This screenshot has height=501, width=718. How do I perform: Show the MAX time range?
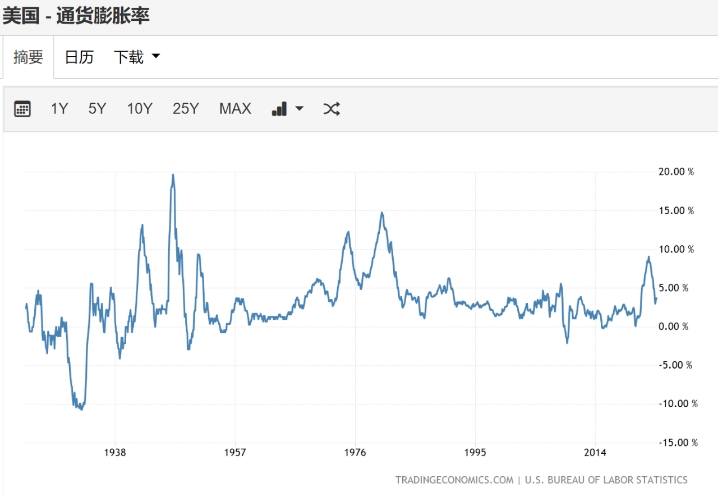[235, 109]
